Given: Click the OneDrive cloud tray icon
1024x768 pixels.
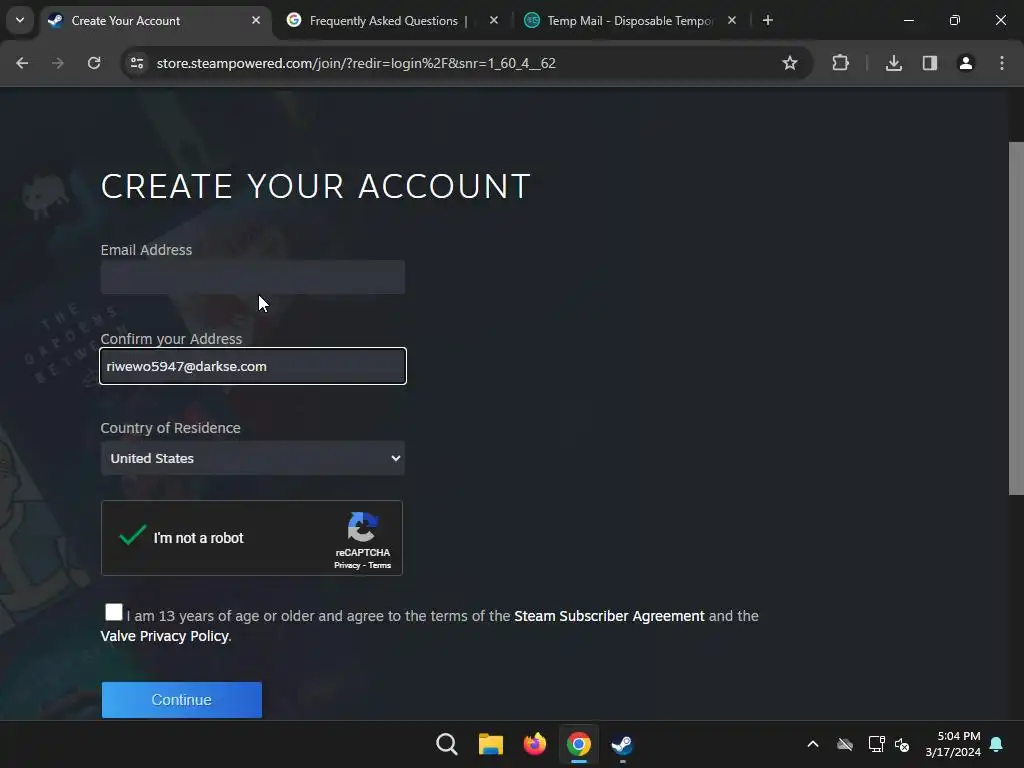Looking at the screenshot, I should 845,744.
